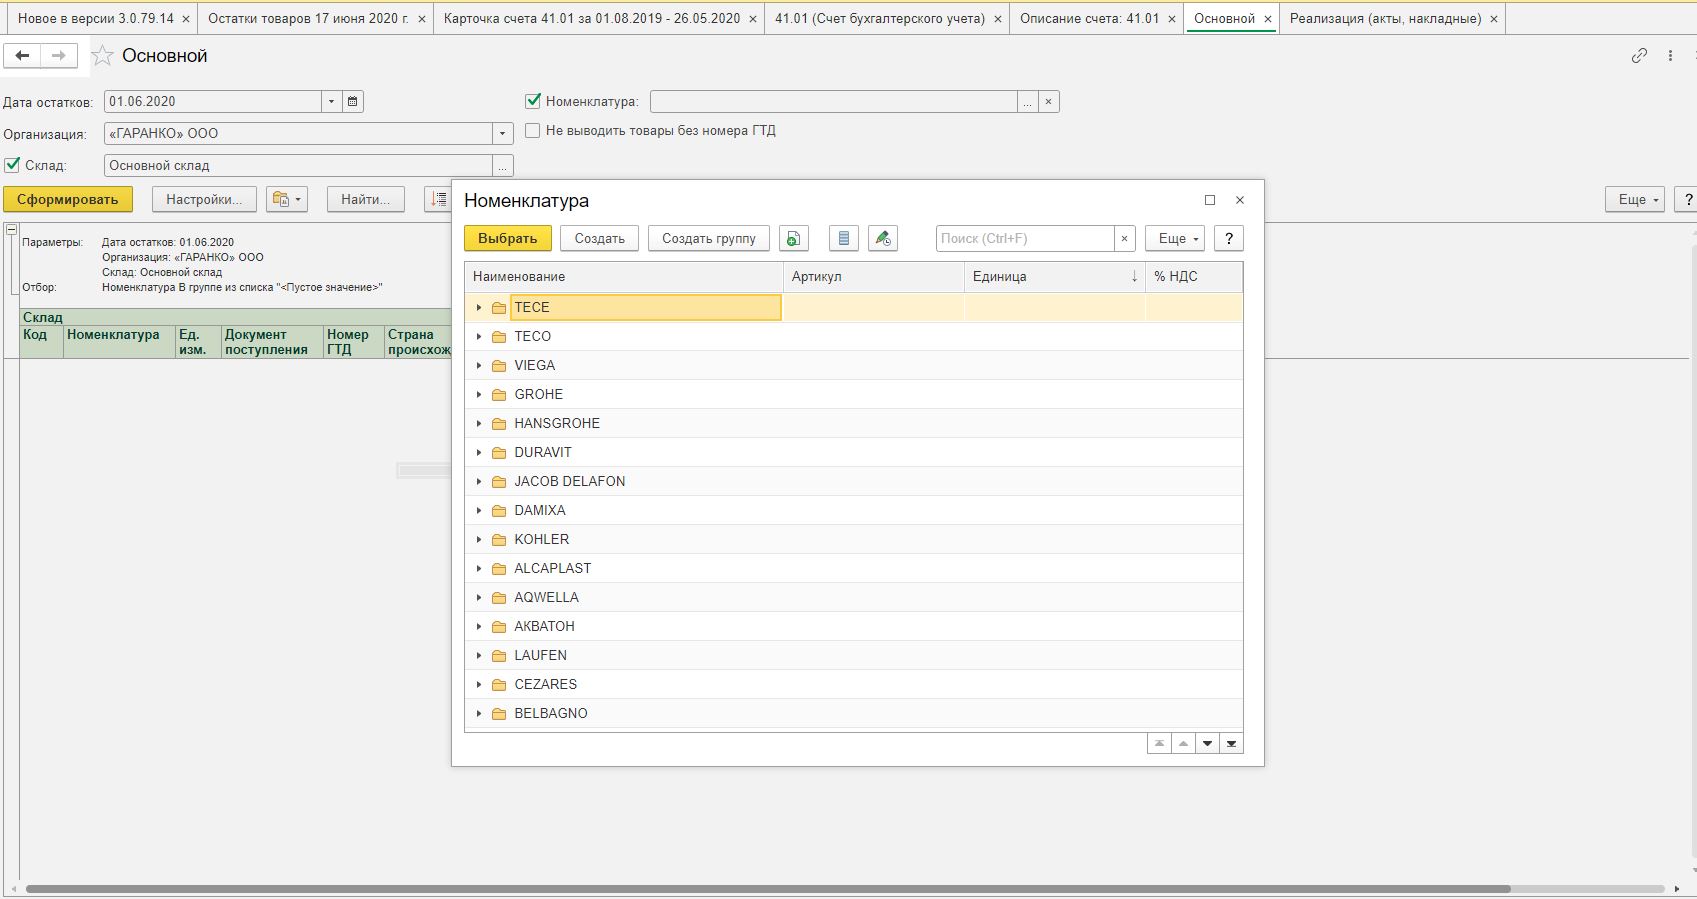
Task: Click the forward navigation arrow
Action: click(58, 56)
